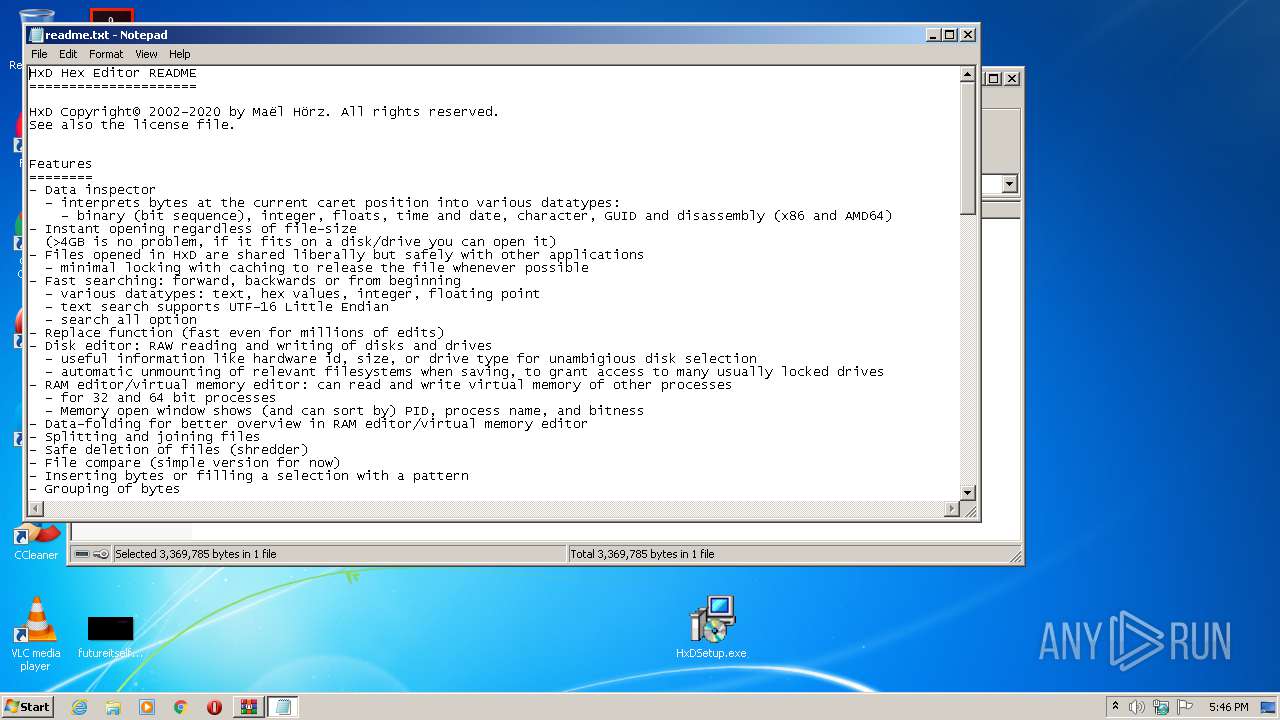
Task: Click the 'Selected 3,369,785 bytes in 1 file' status
Action: (196, 554)
